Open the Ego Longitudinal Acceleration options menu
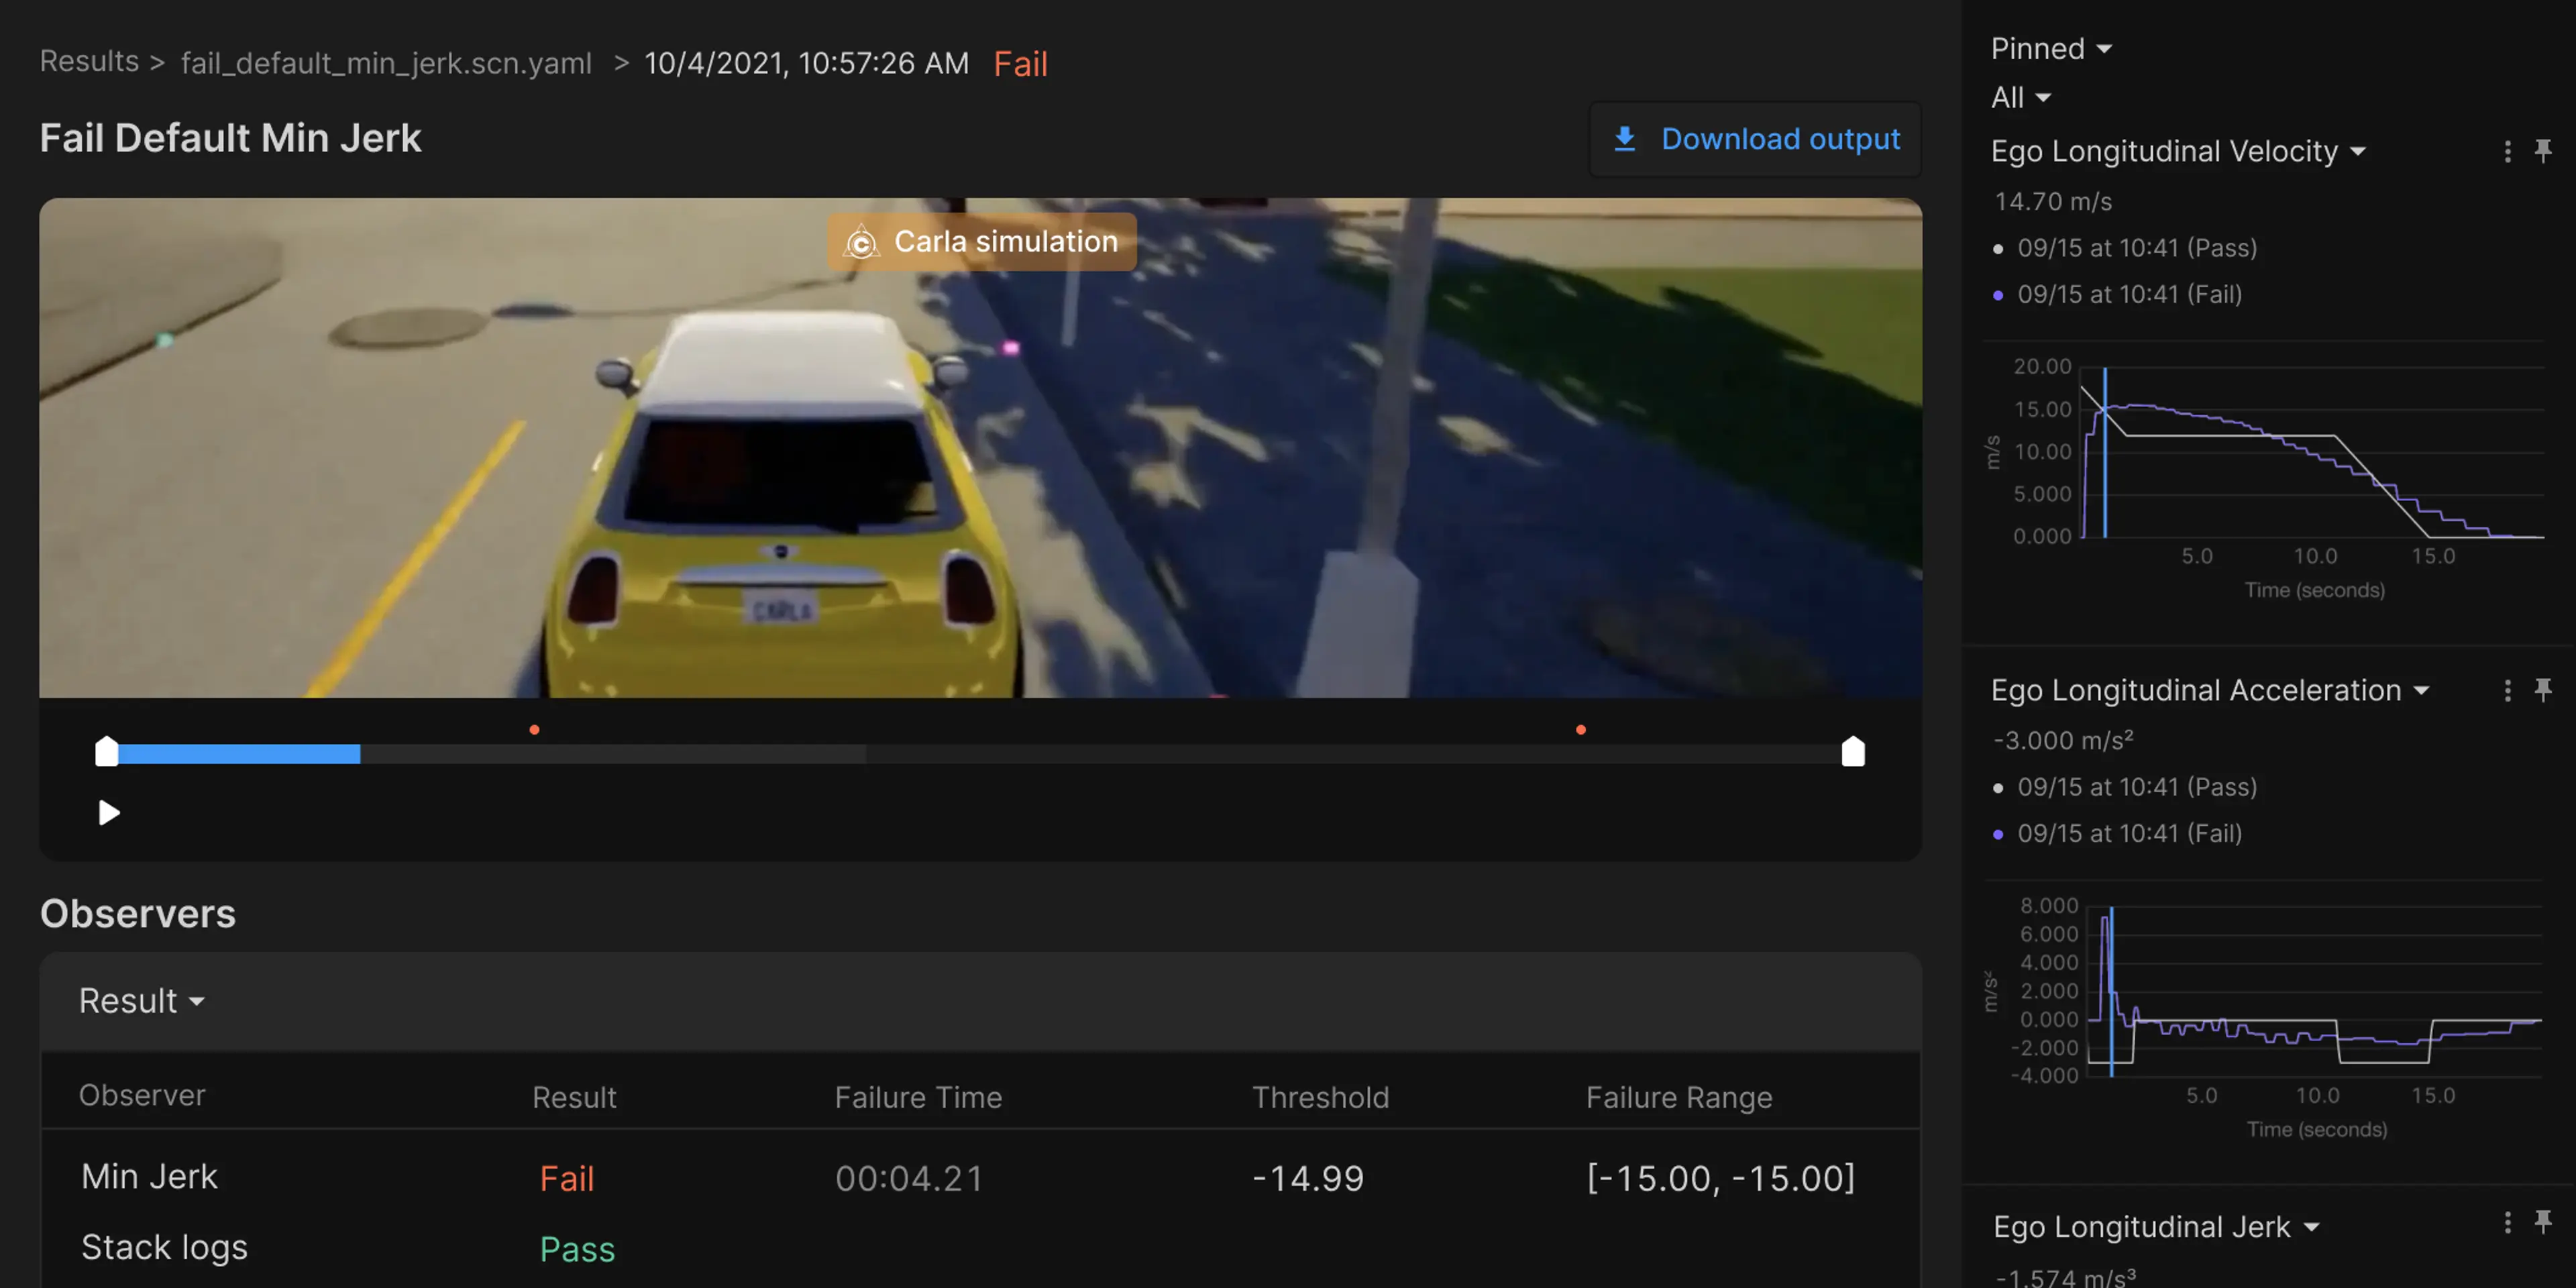This screenshot has height=1288, width=2576. coord(2506,690)
